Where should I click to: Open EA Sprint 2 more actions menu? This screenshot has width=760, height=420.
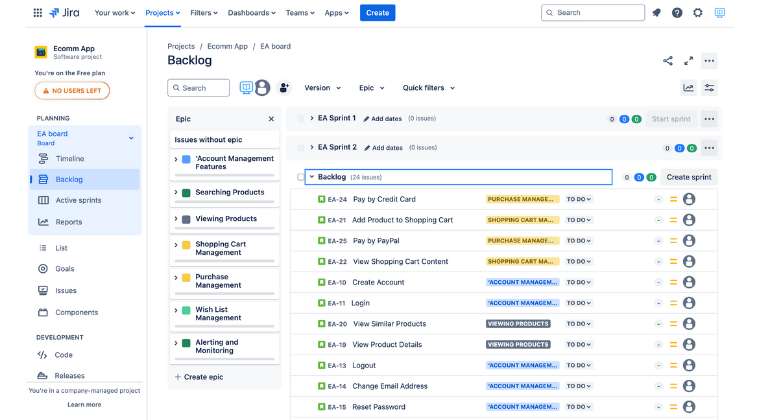(x=709, y=148)
